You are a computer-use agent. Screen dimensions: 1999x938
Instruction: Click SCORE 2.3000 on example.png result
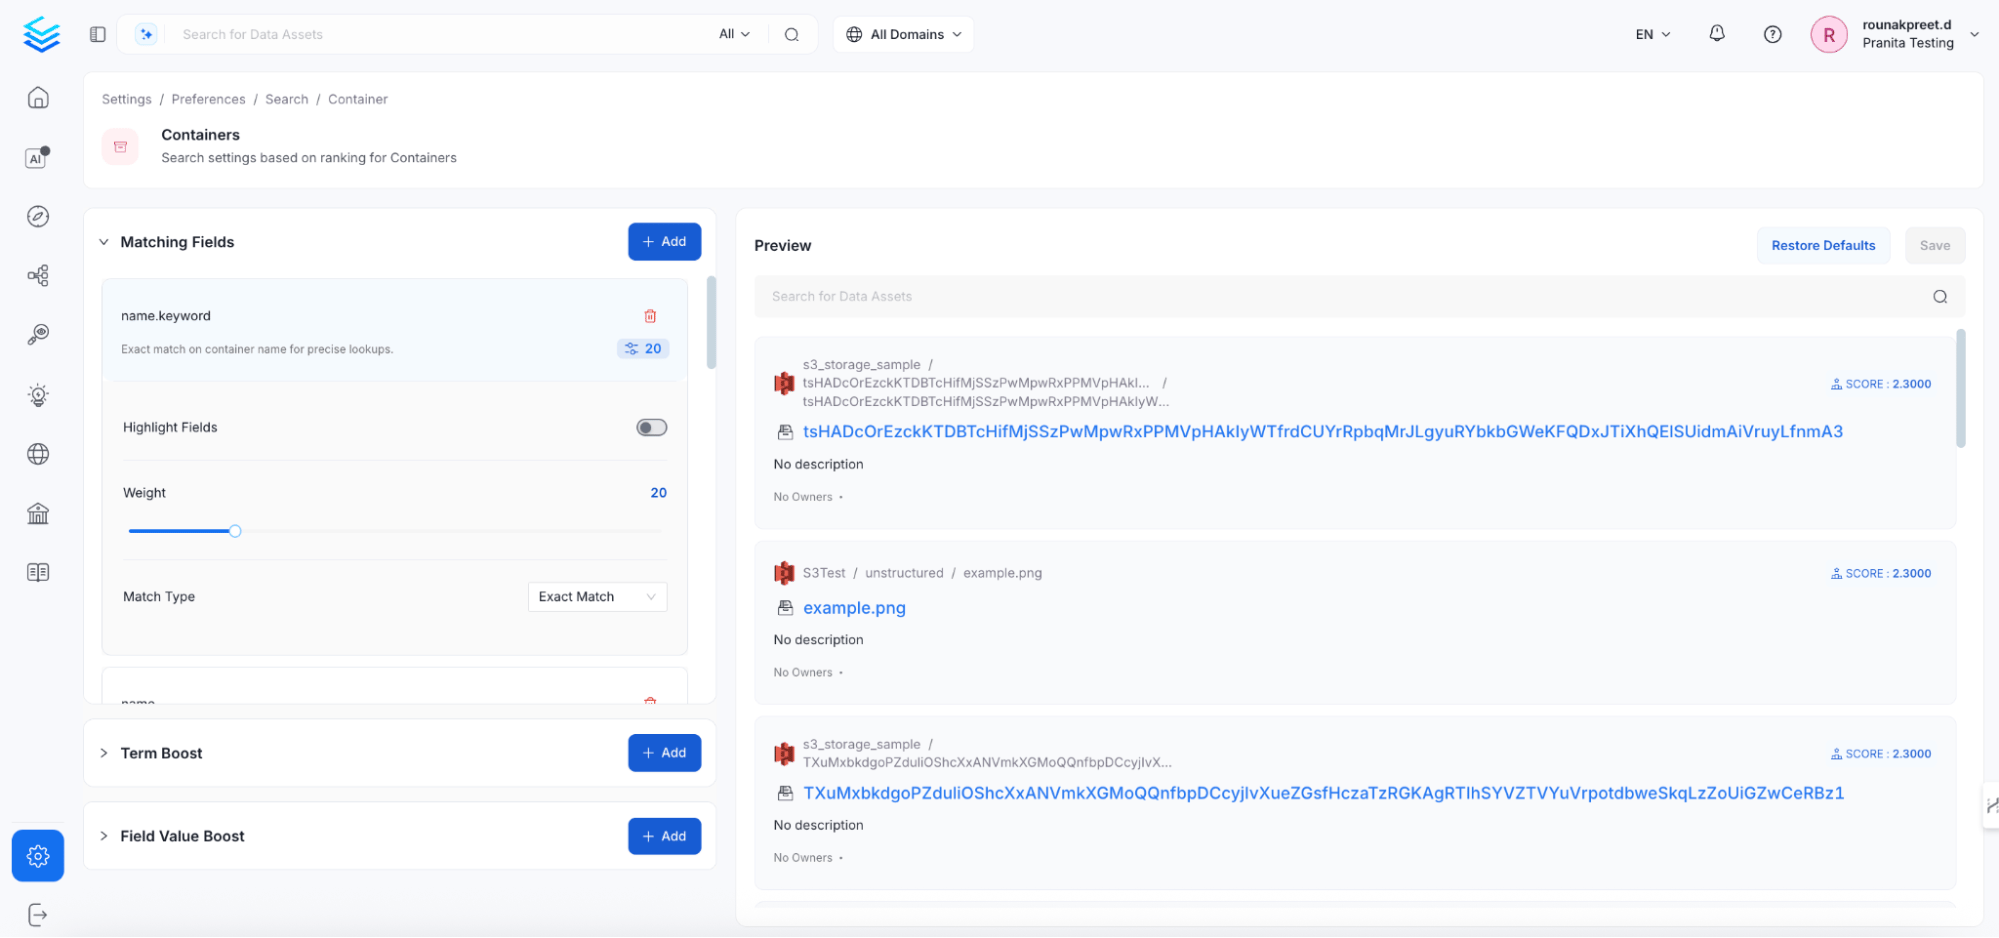tap(1881, 574)
